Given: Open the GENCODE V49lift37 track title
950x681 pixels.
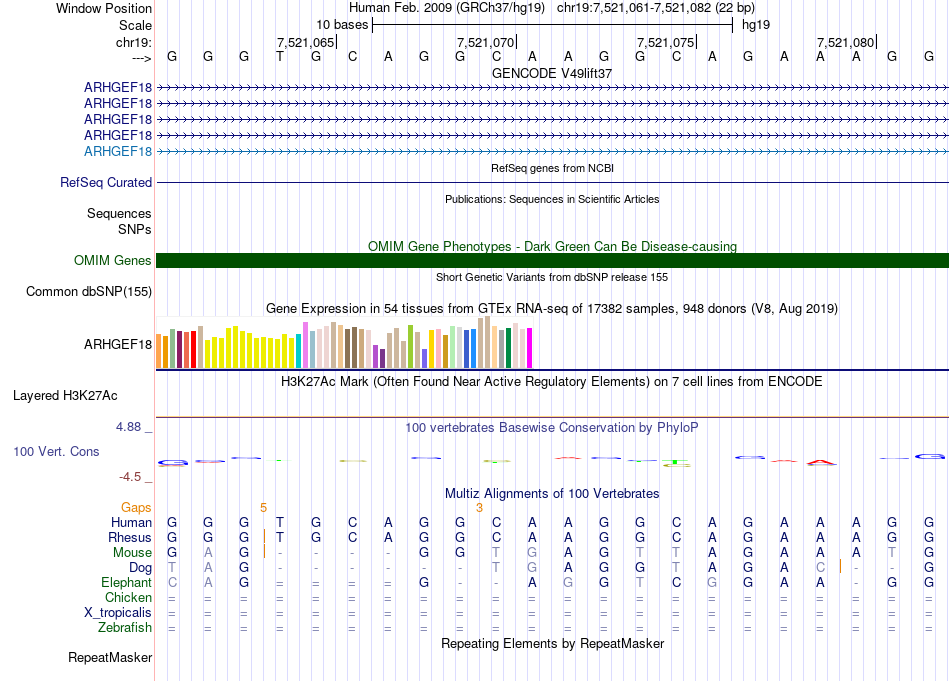Looking at the screenshot, I should (x=552, y=73).
